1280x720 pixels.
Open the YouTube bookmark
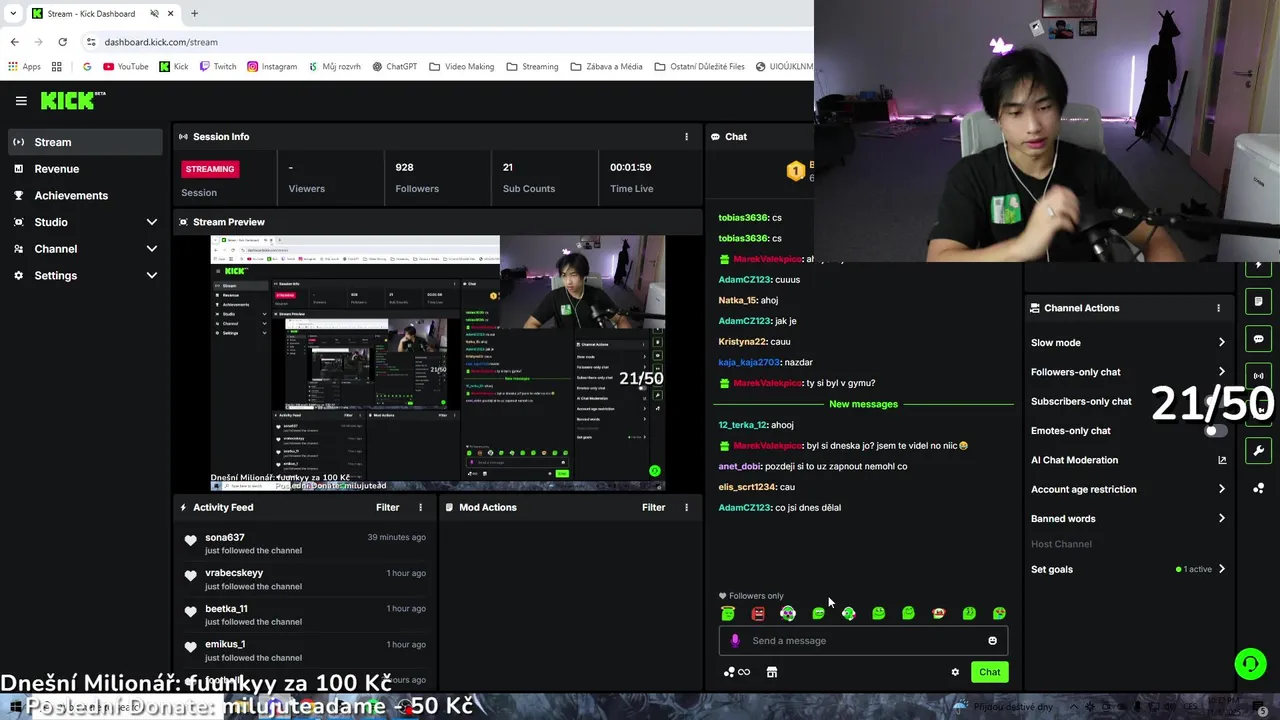click(x=125, y=67)
